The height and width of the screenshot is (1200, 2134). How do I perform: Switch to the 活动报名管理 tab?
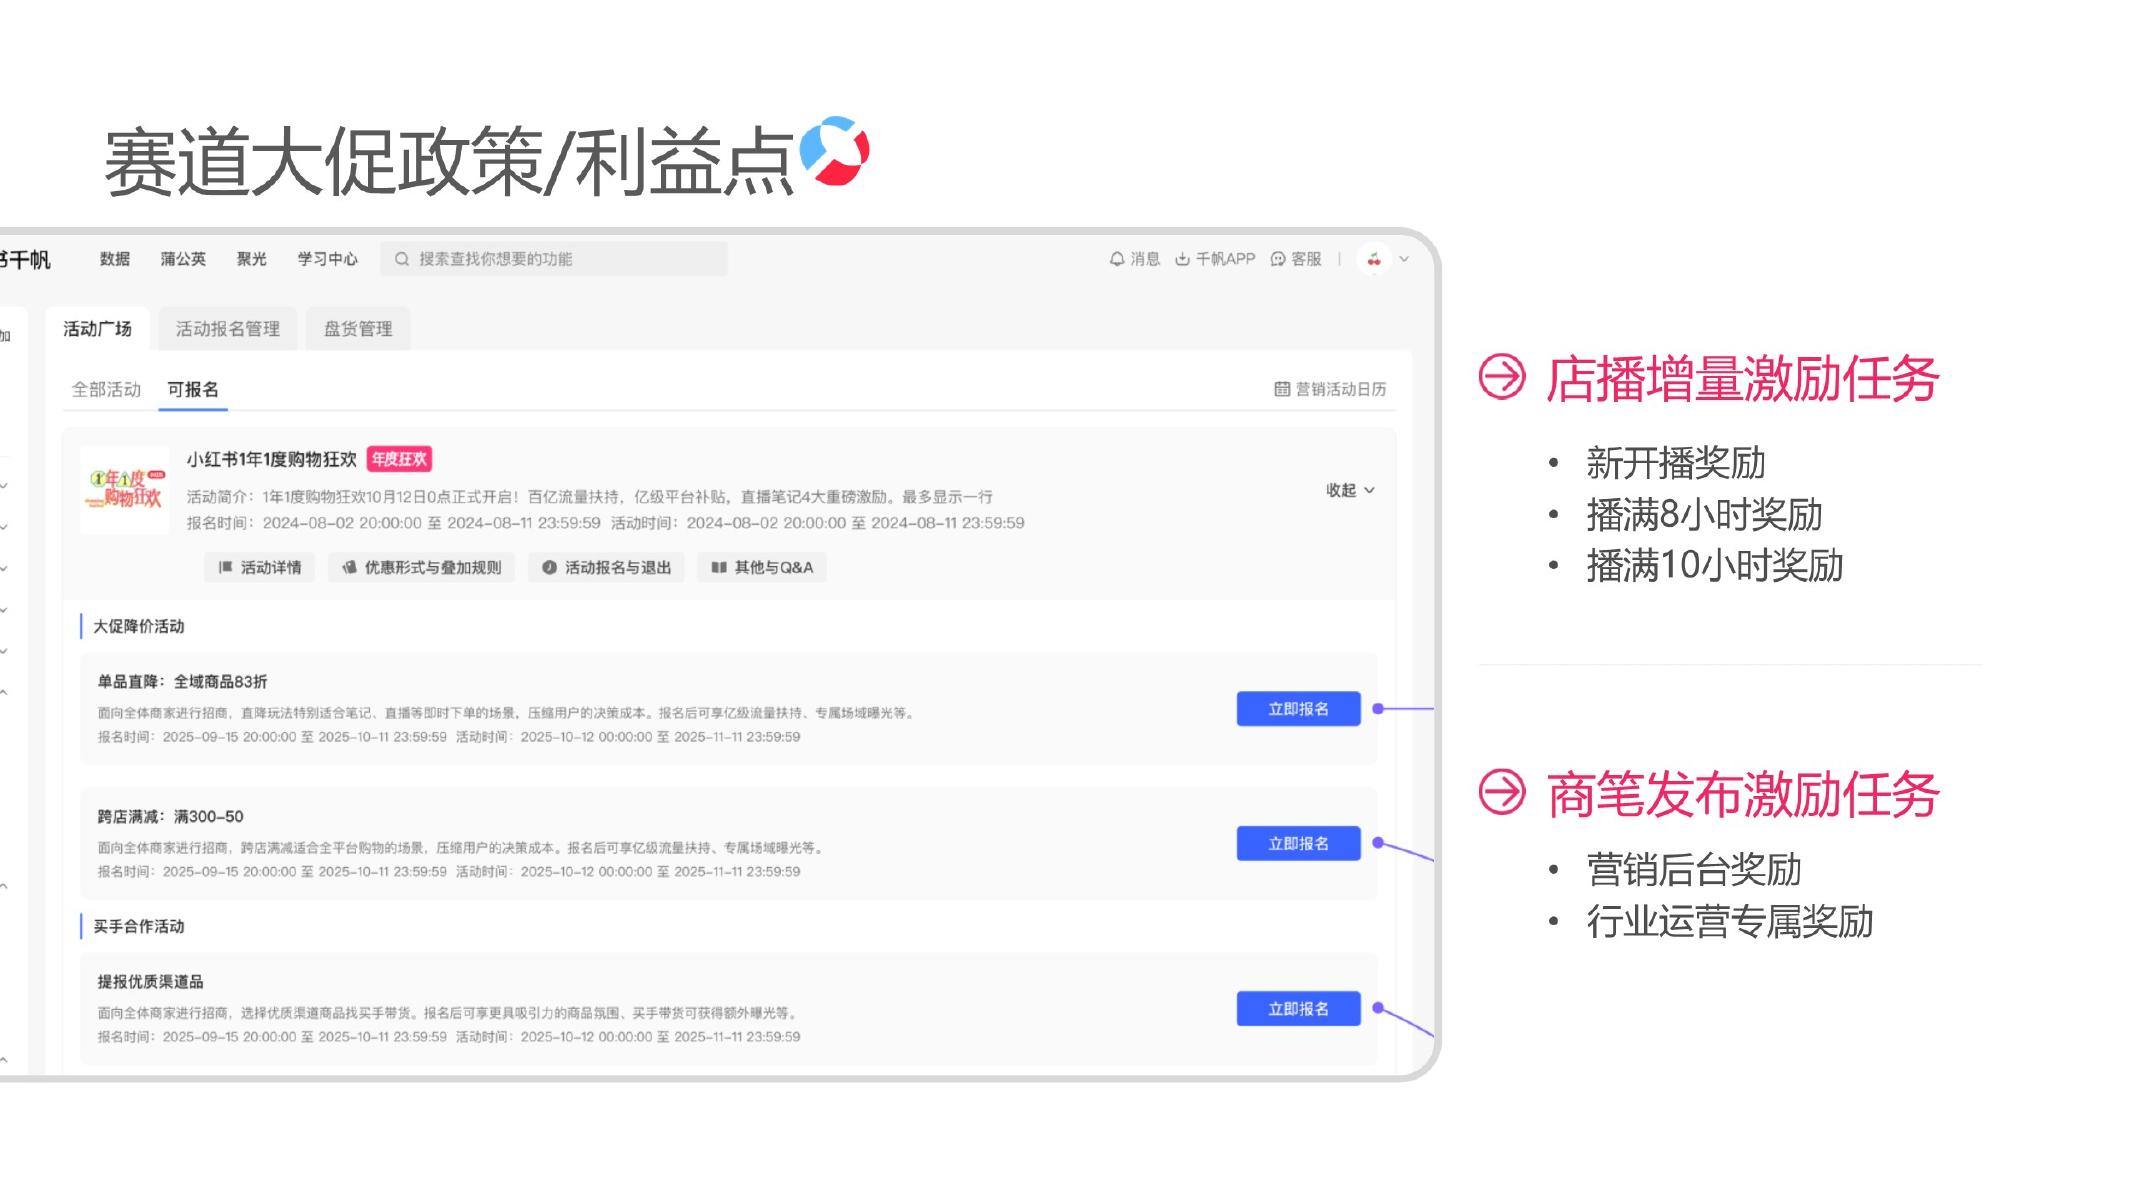click(227, 328)
